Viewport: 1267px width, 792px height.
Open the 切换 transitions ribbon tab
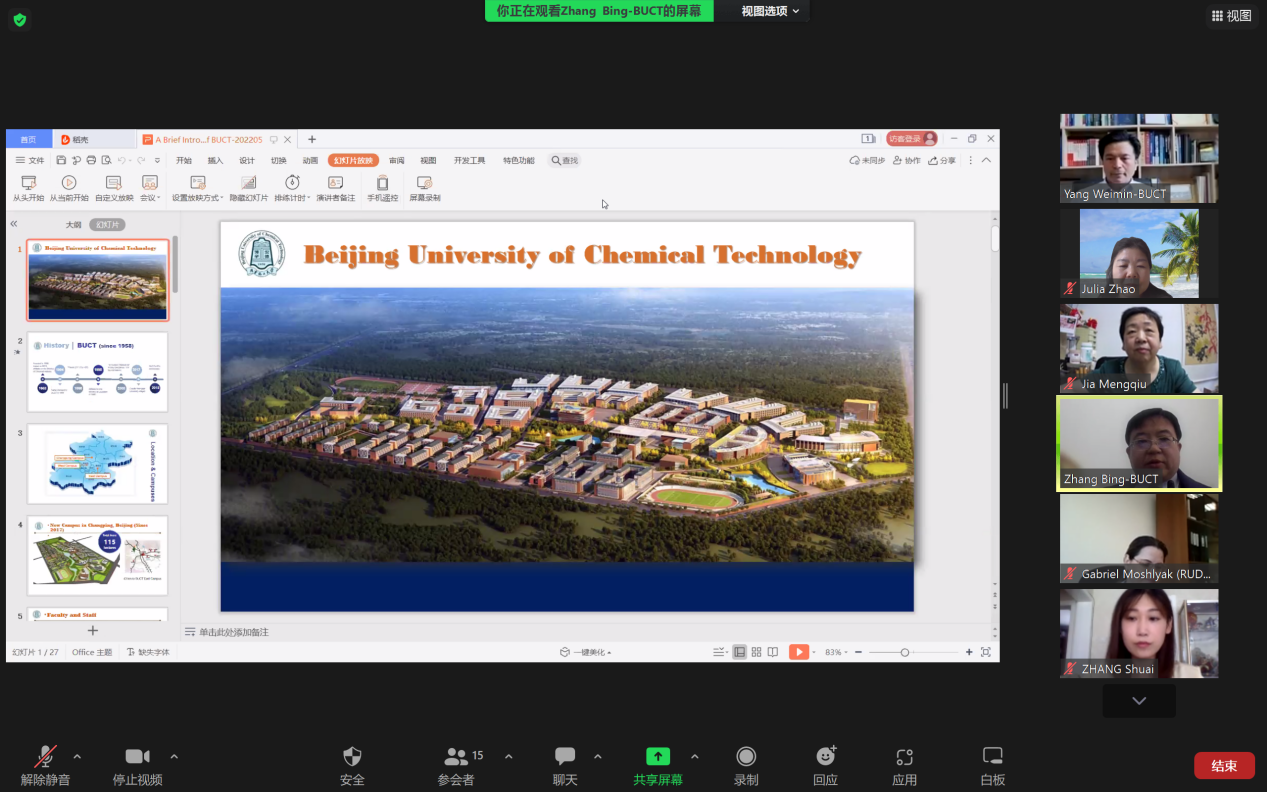279,160
